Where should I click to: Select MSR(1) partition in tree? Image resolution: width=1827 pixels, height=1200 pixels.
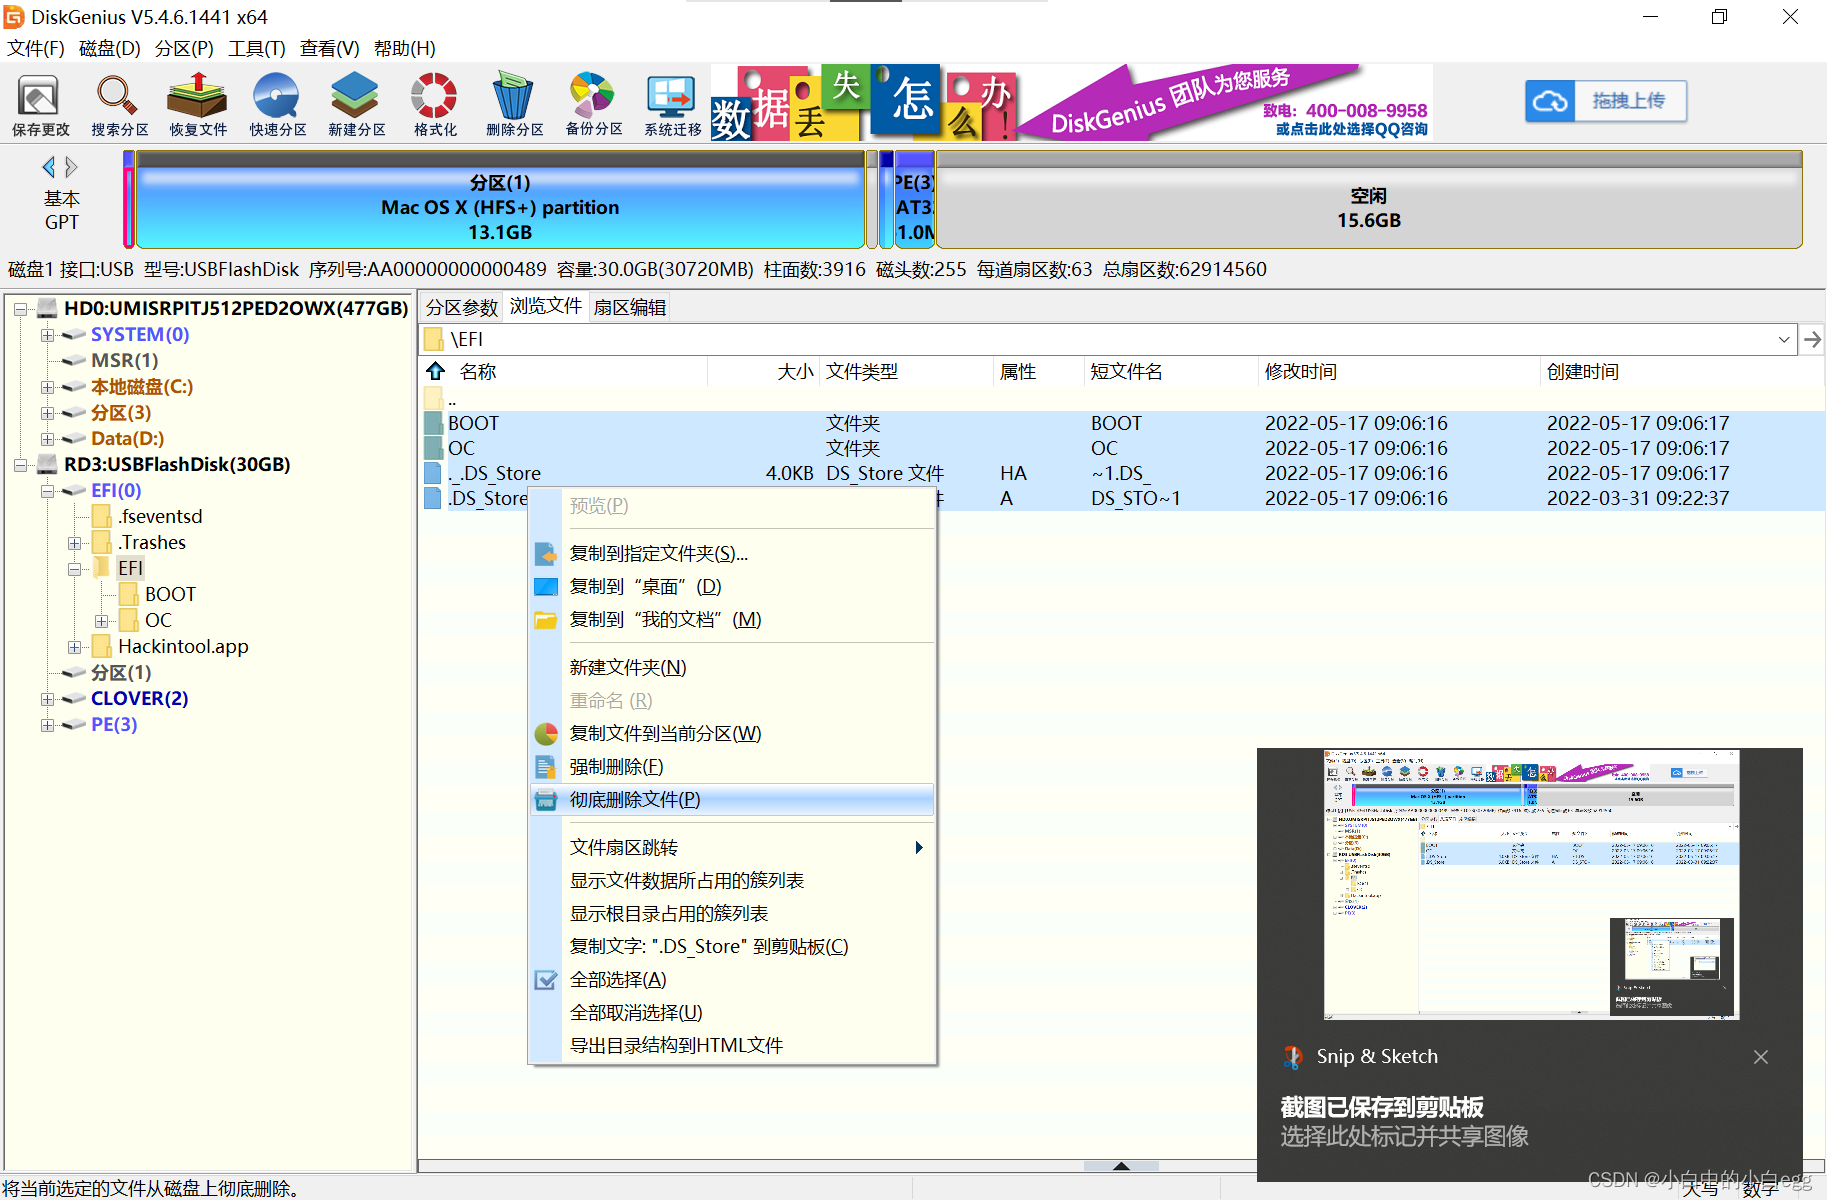124,361
